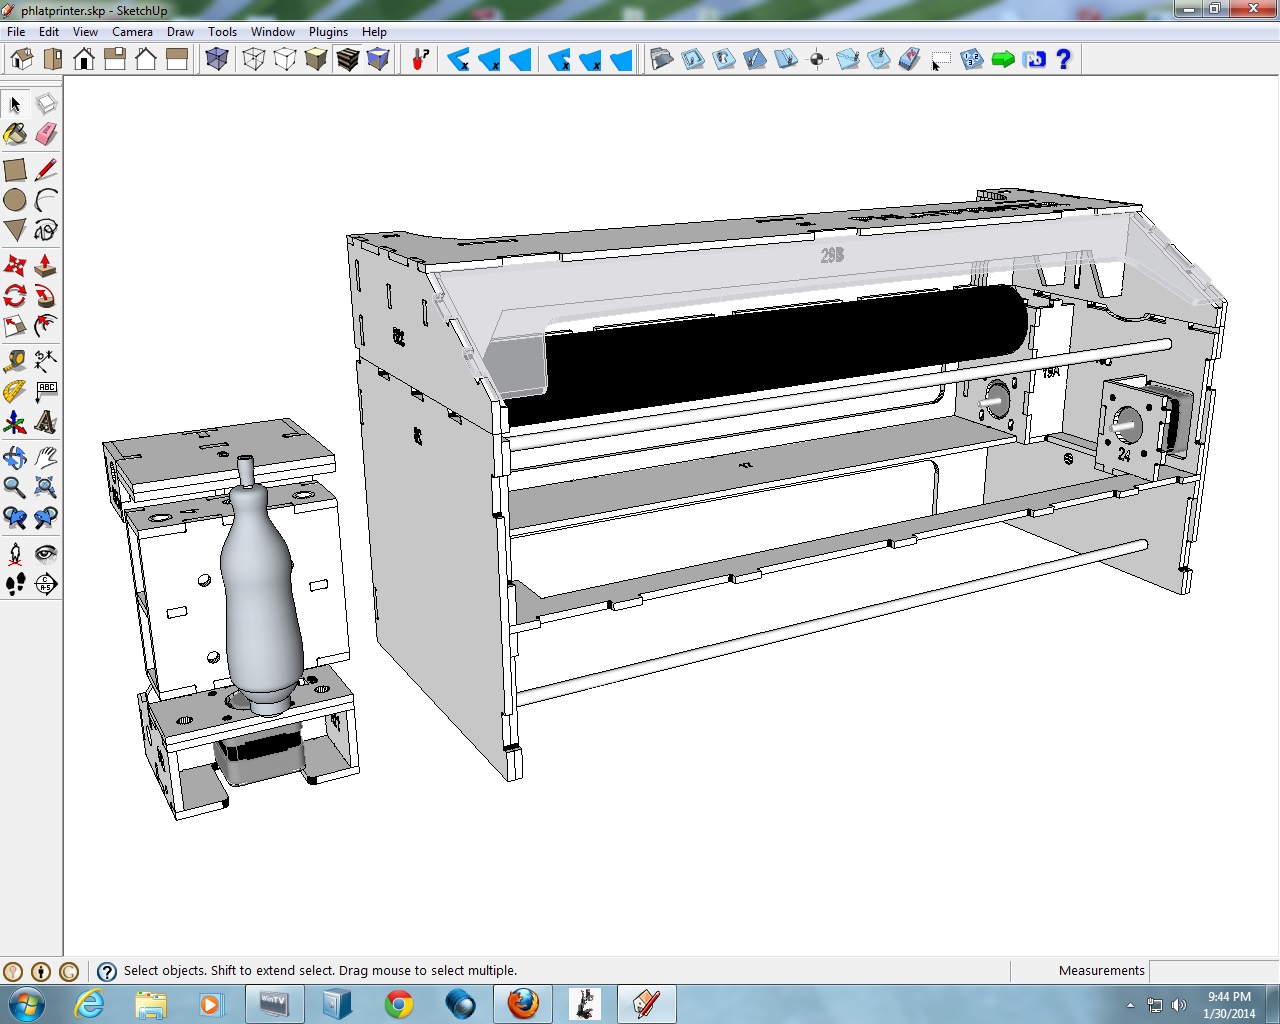Click the Measurements input box
The height and width of the screenshot is (1024, 1280).
[1213, 971]
